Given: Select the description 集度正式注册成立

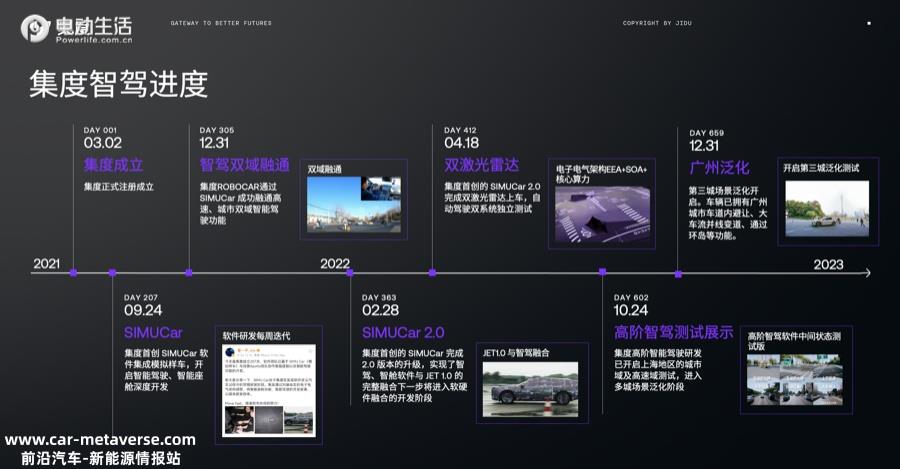Looking at the screenshot, I should [119, 187].
